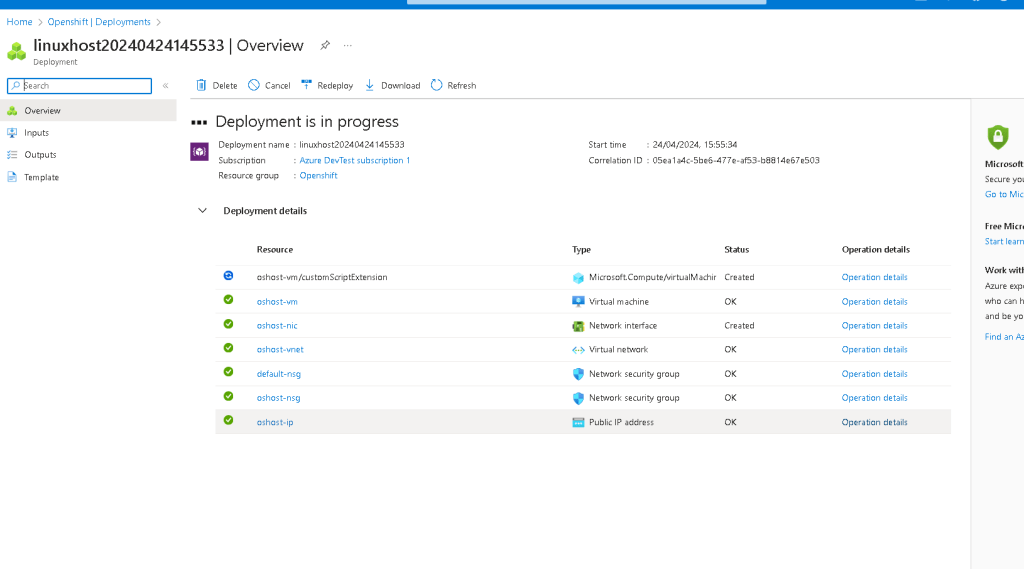Click the Virtual network type icon
The image size is (1024, 569).
point(578,350)
